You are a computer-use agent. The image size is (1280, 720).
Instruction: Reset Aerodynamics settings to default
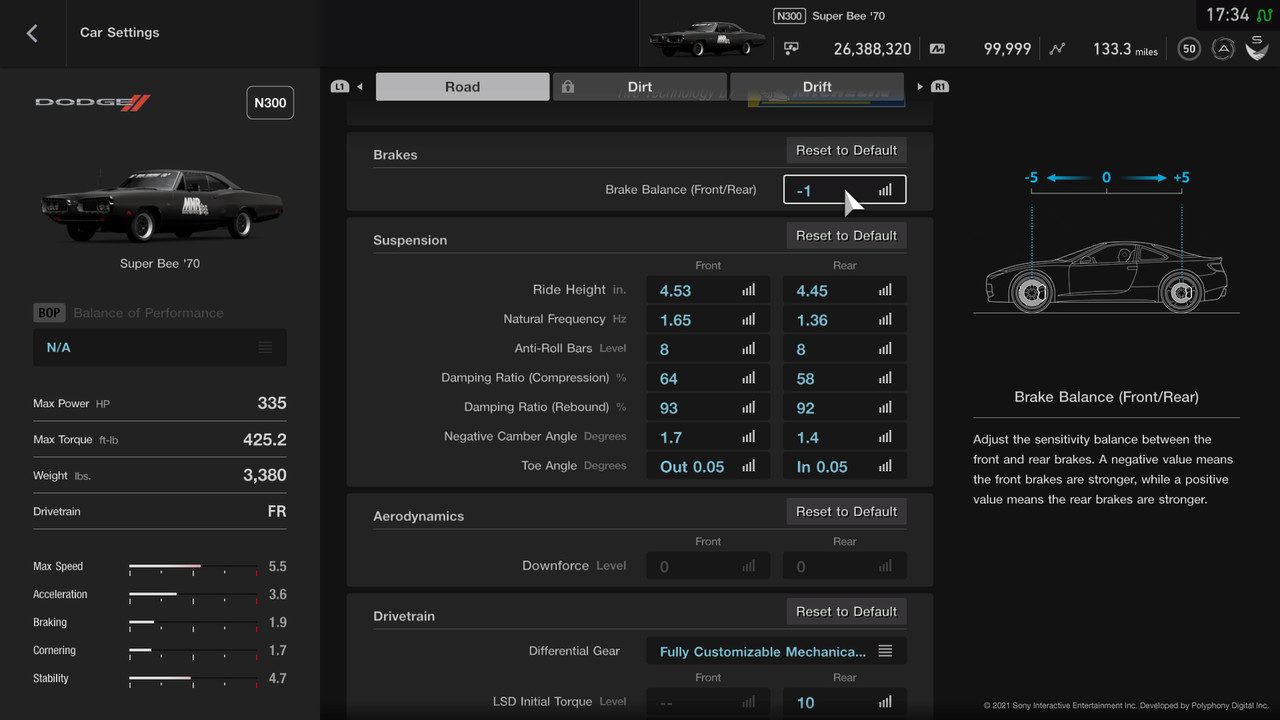point(846,511)
